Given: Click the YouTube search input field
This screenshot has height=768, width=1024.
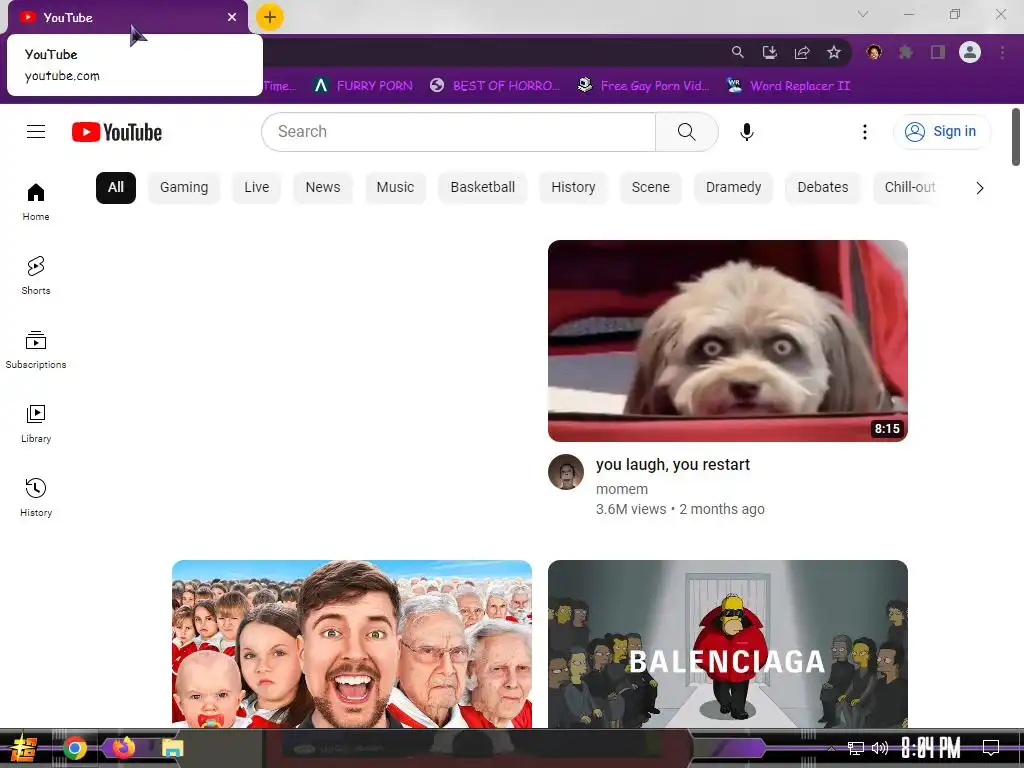Looking at the screenshot, I should 458,132.
